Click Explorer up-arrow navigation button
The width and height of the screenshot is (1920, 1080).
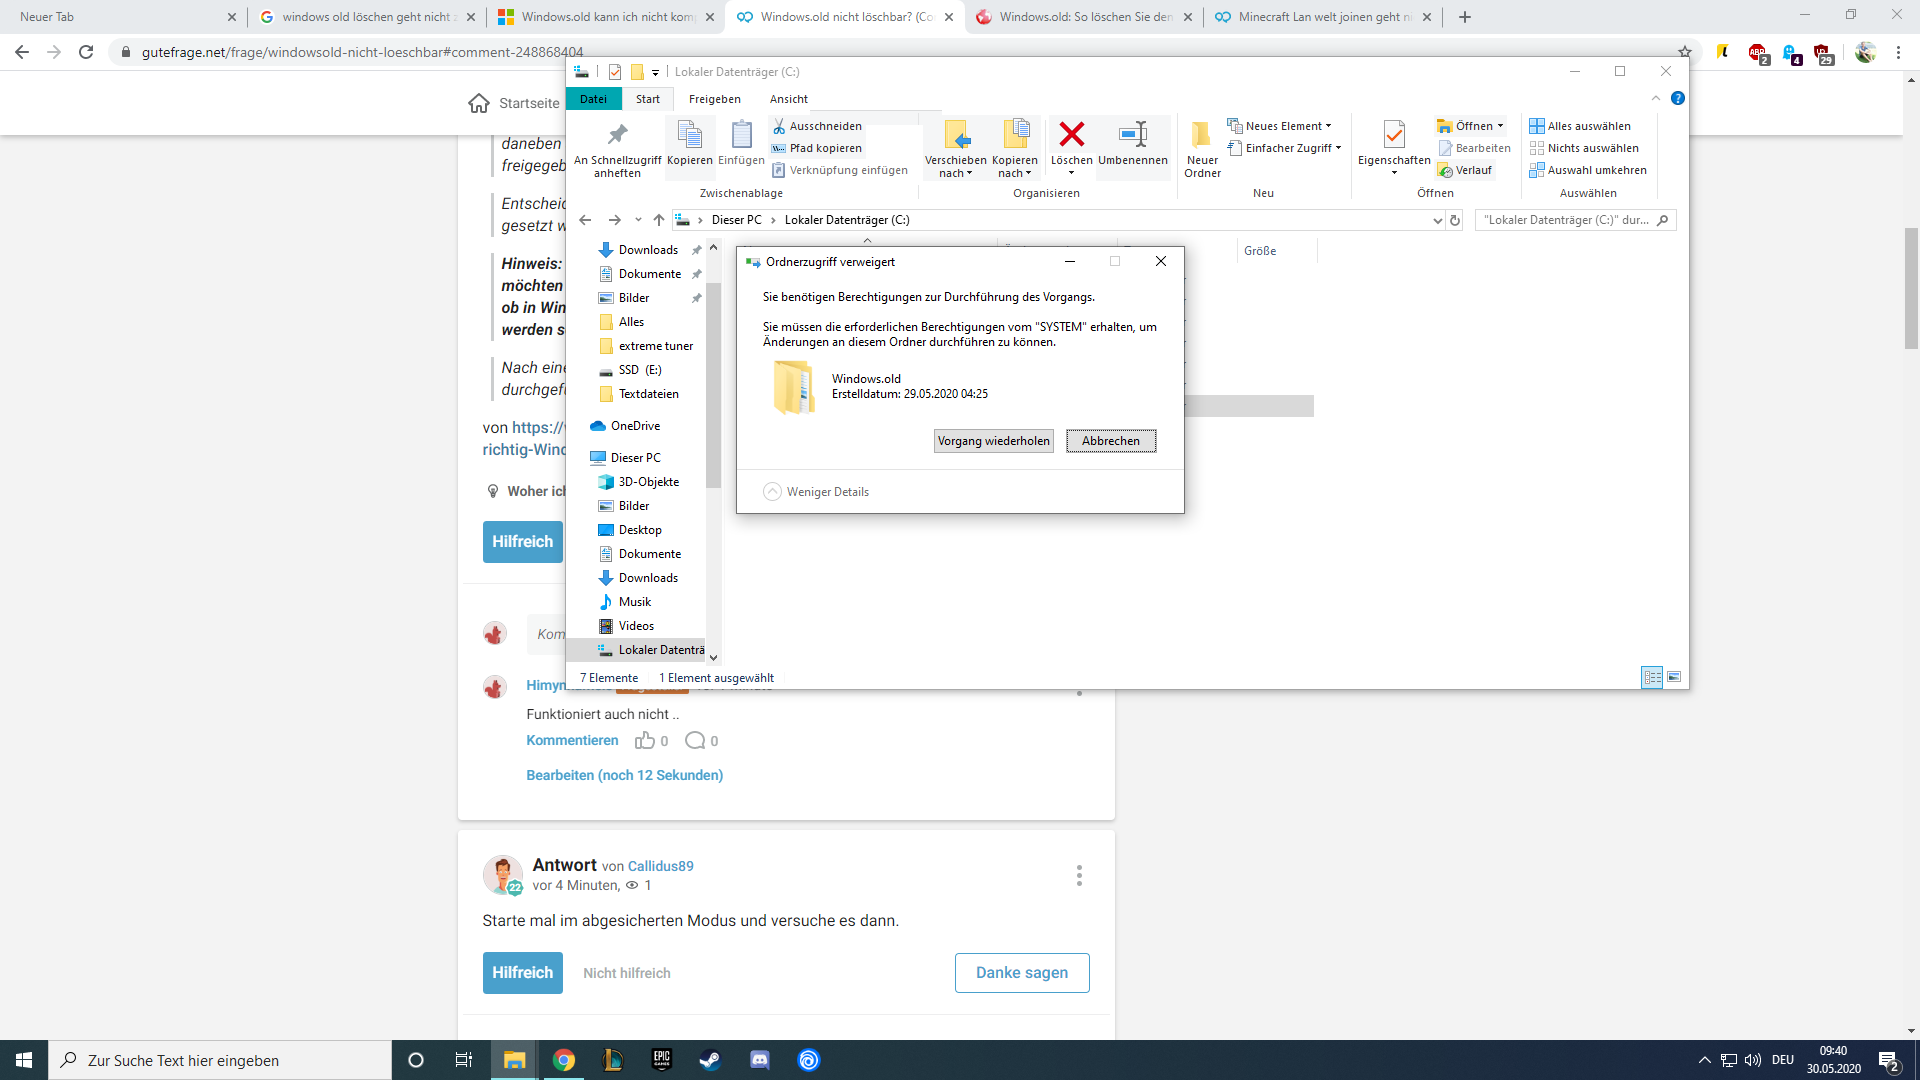point(658,220)
